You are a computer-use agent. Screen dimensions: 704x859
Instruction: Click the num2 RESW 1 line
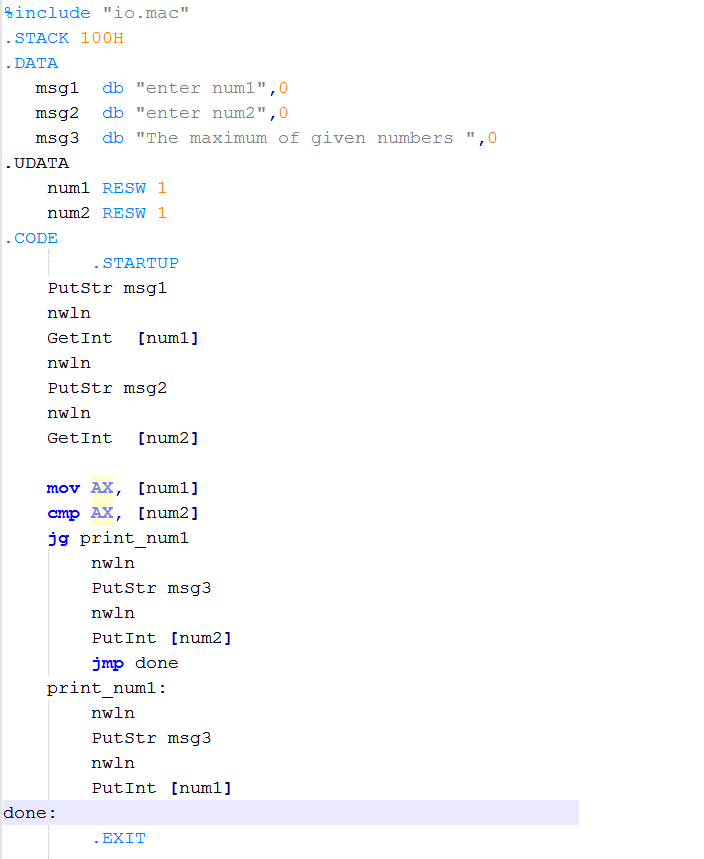click(x=107, y=213)
